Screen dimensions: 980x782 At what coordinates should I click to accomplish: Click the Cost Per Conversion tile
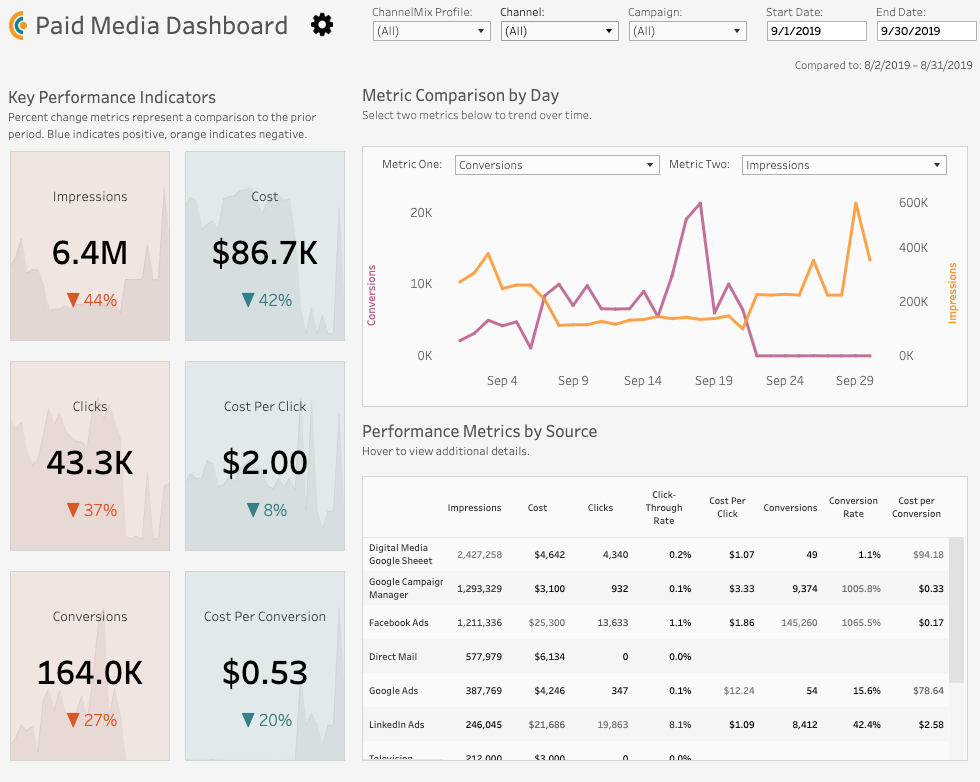[x=264, y=665]
